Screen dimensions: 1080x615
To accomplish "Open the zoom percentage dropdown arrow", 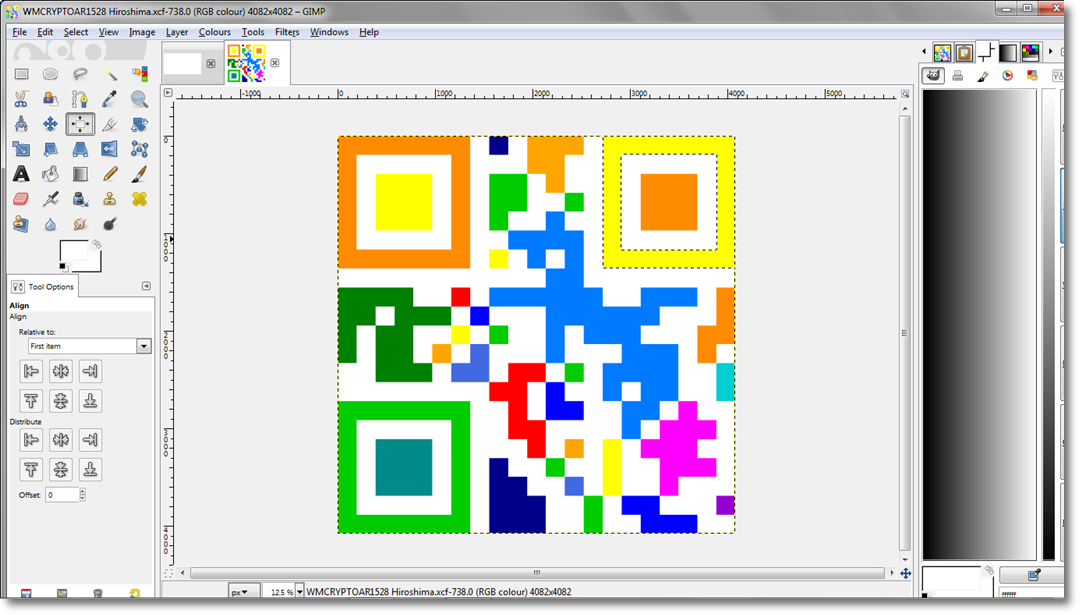I will click(x=299, y=592).
